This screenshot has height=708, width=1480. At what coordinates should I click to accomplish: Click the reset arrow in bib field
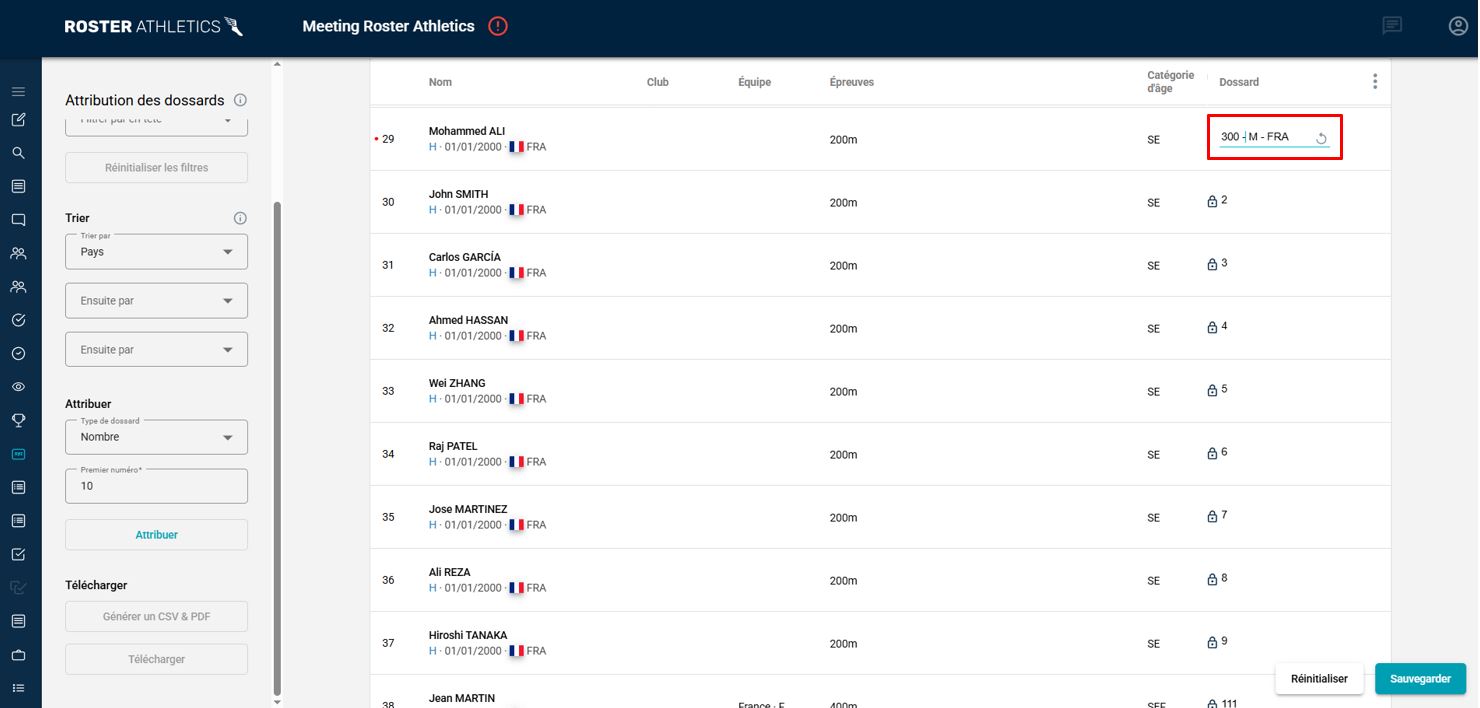1321,138
